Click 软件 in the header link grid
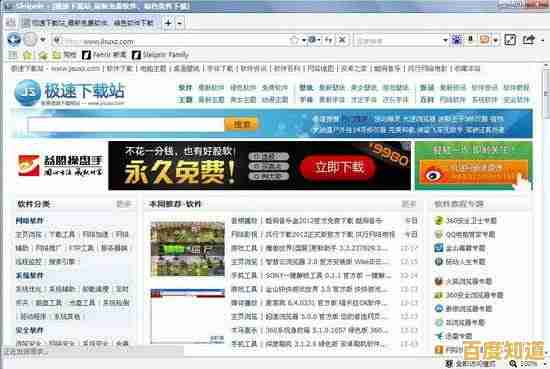550x369 pixels. click(x=185, y=88)
